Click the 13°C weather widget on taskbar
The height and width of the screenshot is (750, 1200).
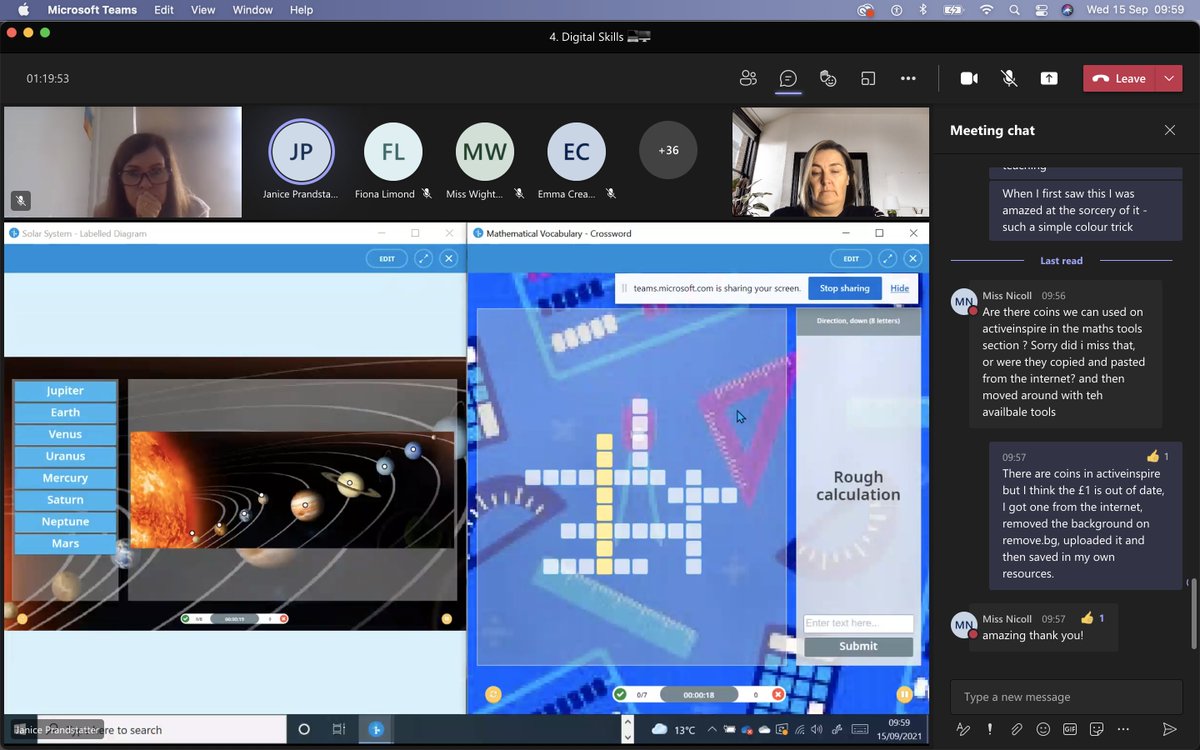coord(673,729)
